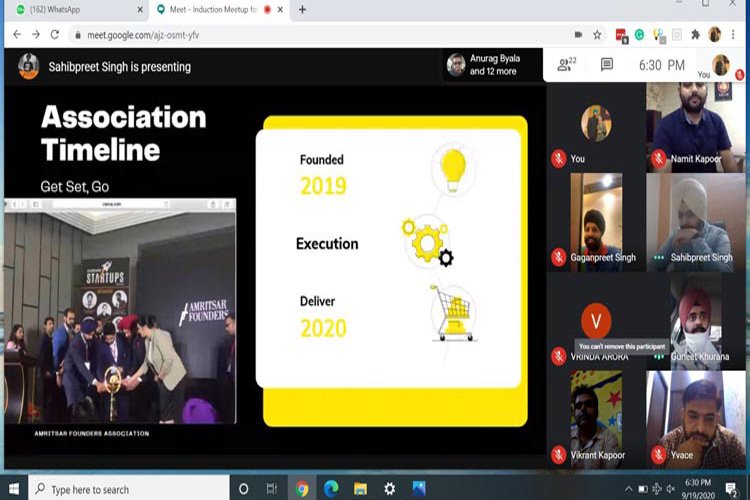750x500 pixels.
Task: Show the participants list people icon
Action: 566,65
